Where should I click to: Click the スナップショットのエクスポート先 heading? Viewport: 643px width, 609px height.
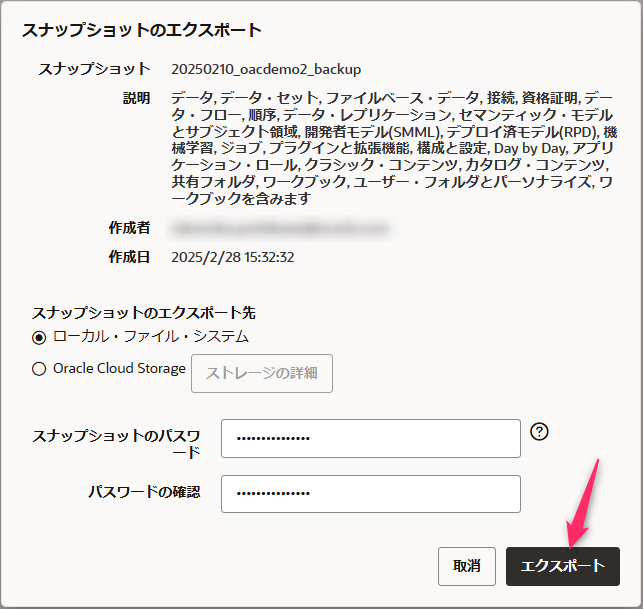click(x=144, y=313)
